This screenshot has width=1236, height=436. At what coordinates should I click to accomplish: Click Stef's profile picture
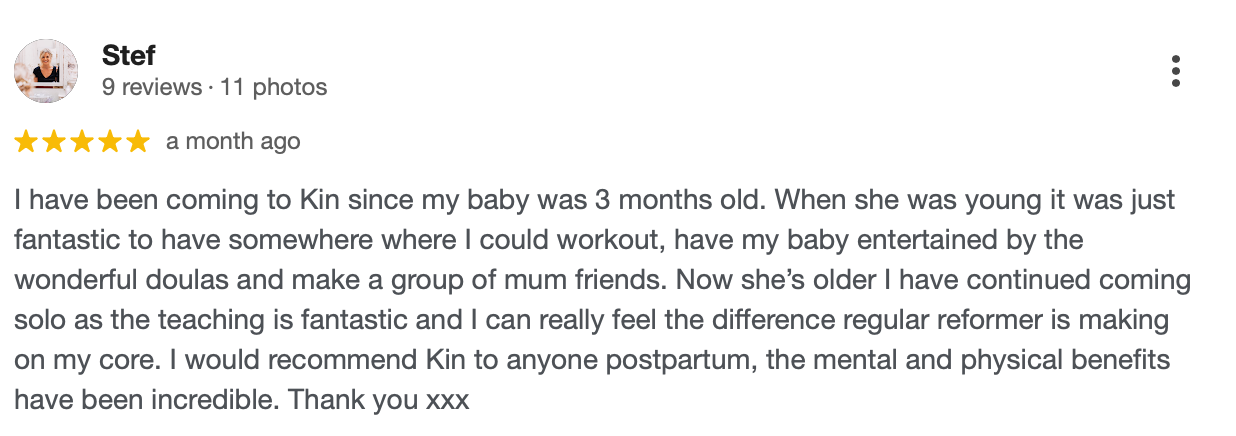click(46, 71)
